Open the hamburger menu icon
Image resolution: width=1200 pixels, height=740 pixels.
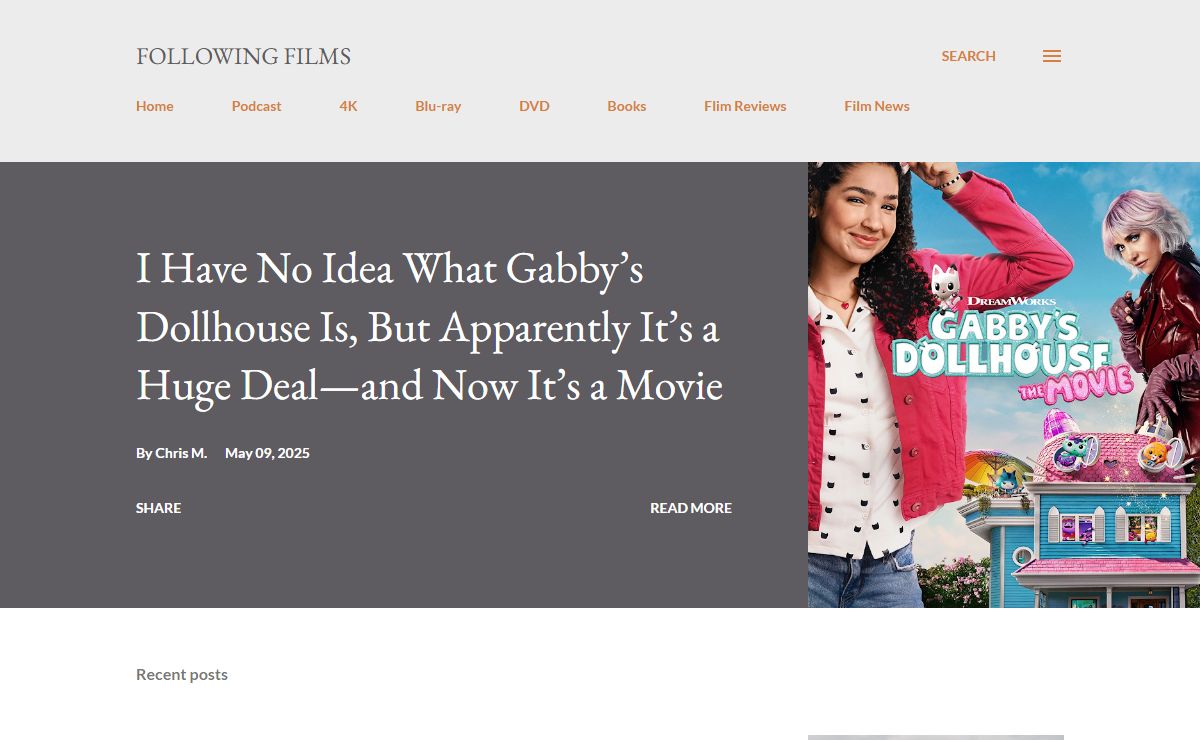click(1051, 56)
